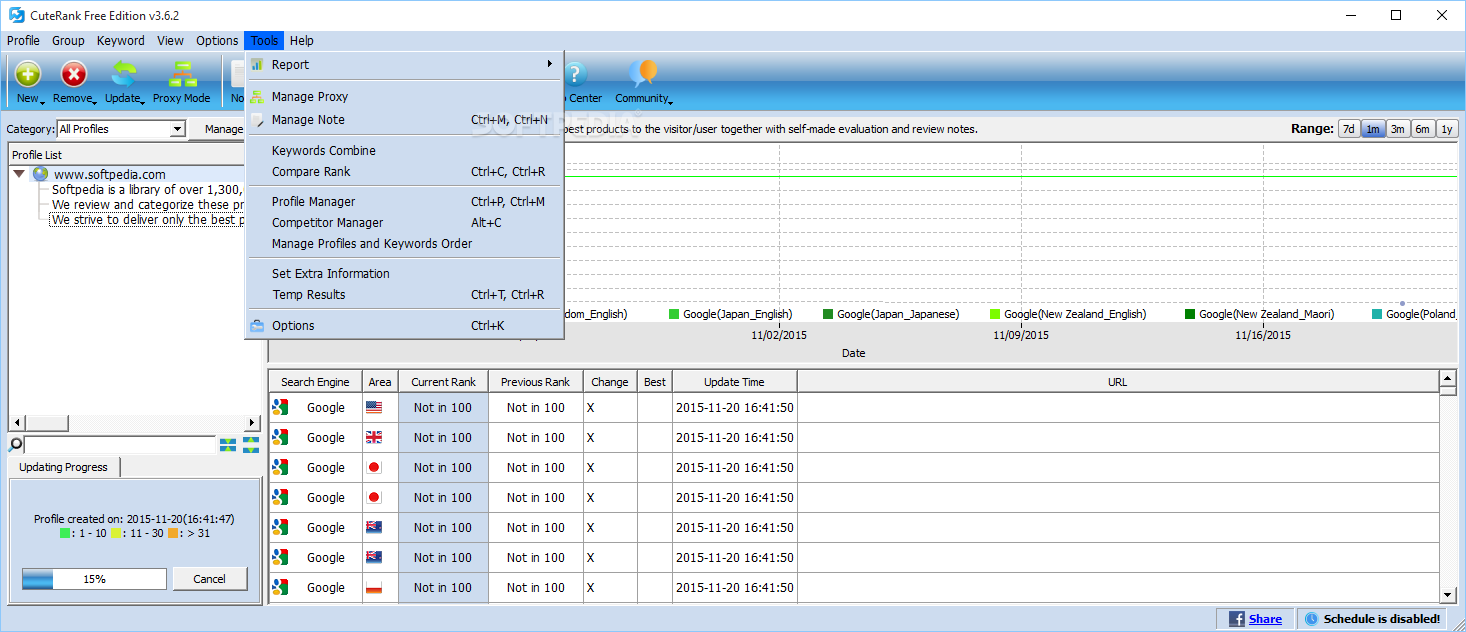Open the Keyword menu
The image size is (1466, 632).
[x=121, y=41]
